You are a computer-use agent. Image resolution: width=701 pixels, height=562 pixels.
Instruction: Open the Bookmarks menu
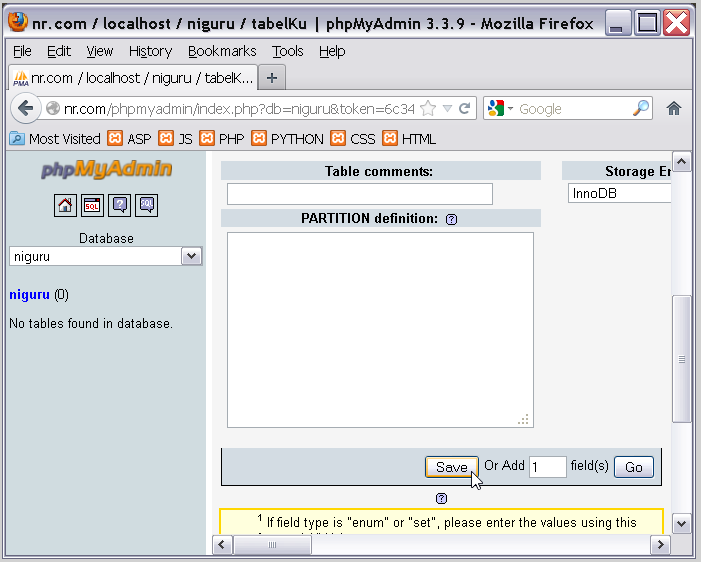(222, 51)
